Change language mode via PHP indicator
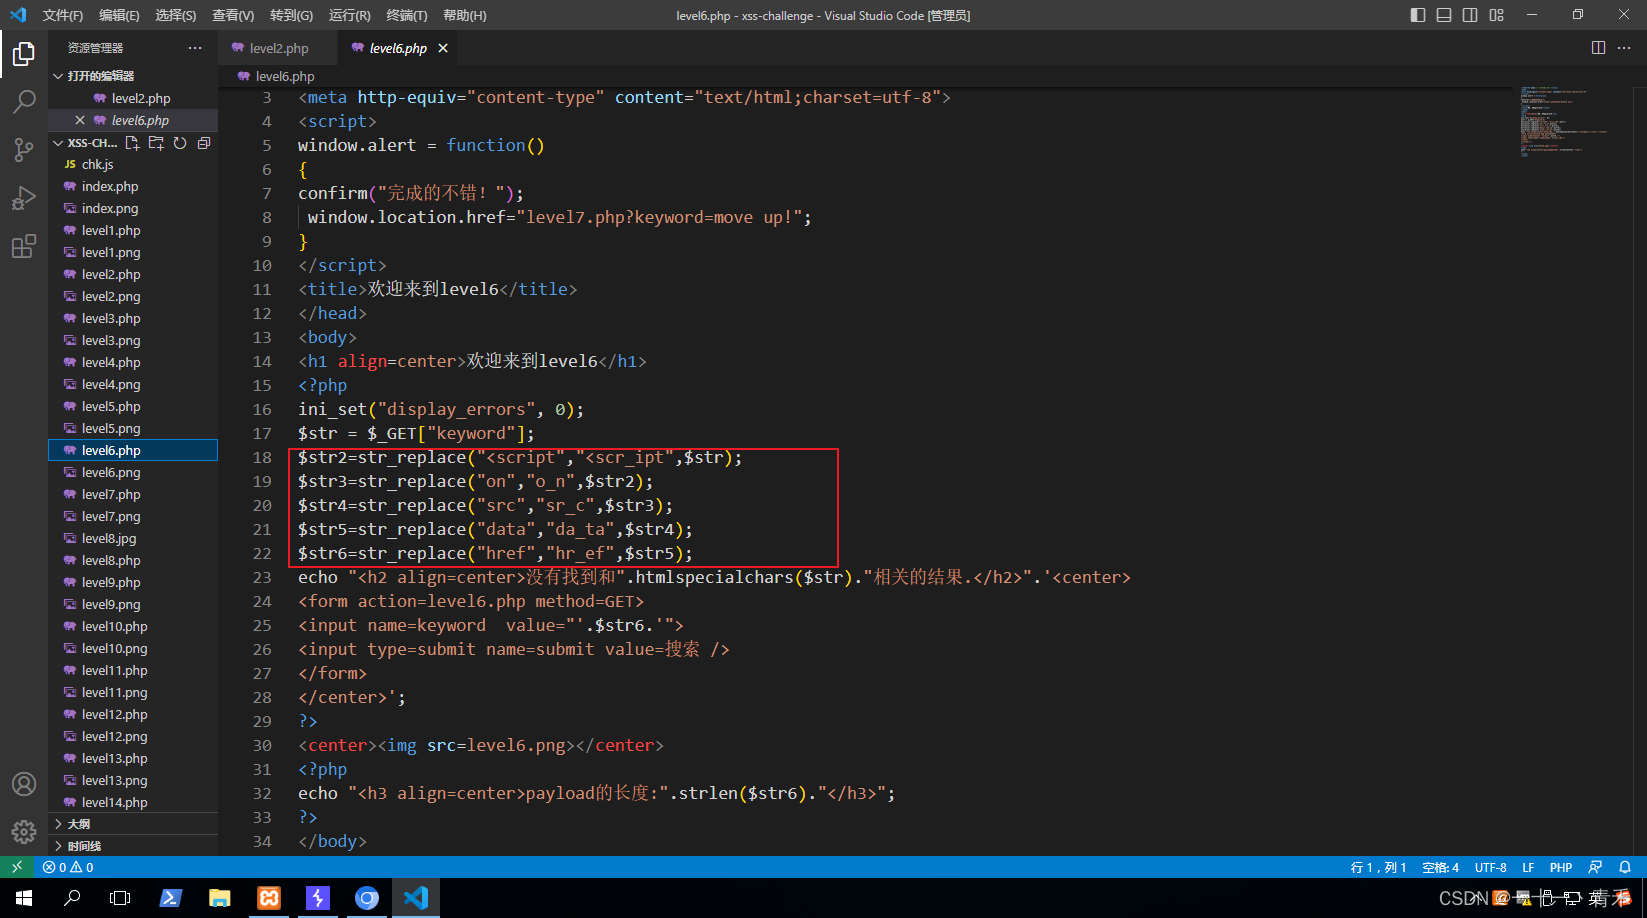Viewport: 1647px width, 918px height. (1561, 867)
